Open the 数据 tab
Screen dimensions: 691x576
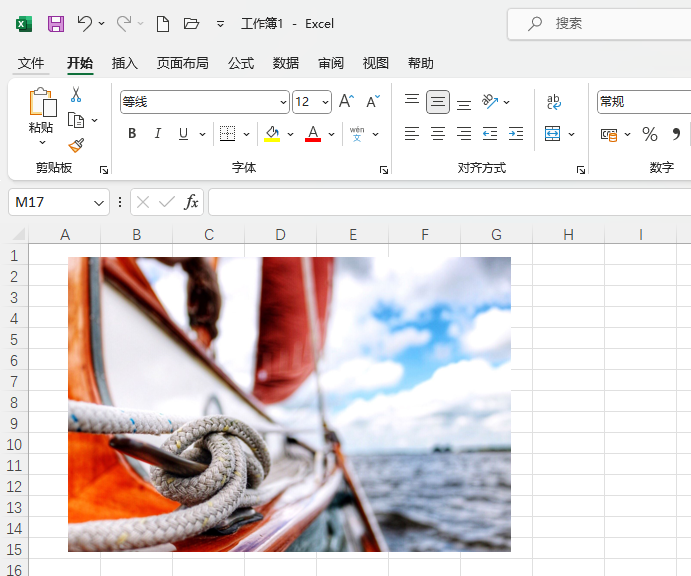pyautogui.click(x=286, y=63)
